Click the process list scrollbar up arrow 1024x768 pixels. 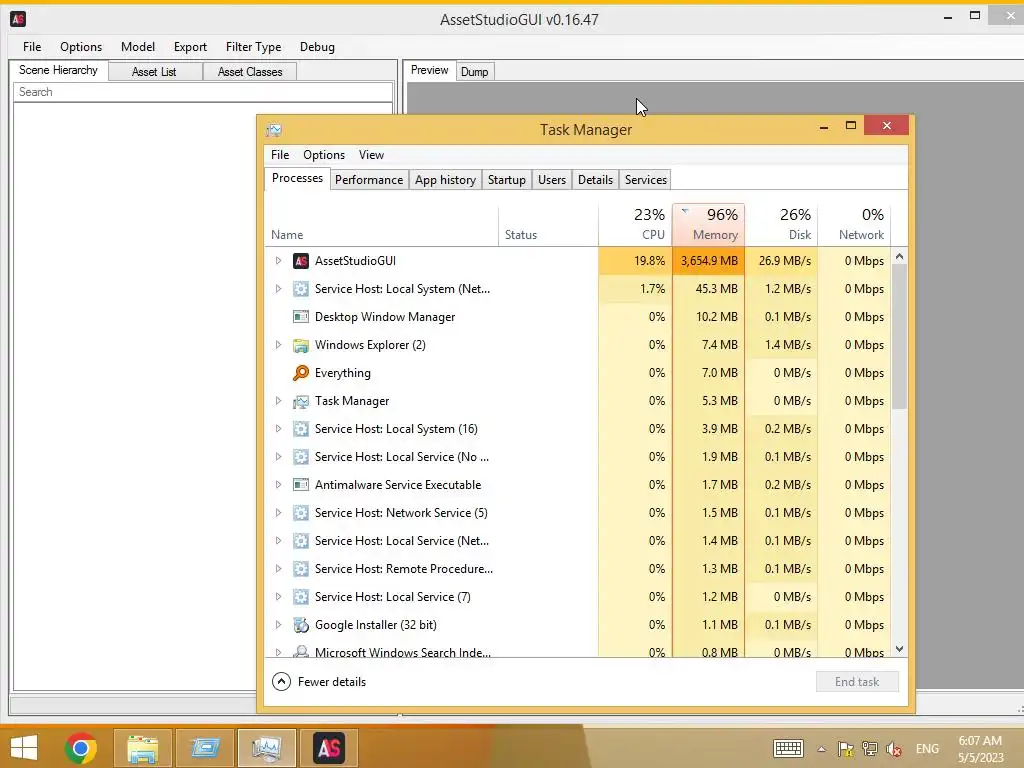[x=899, y=257]
